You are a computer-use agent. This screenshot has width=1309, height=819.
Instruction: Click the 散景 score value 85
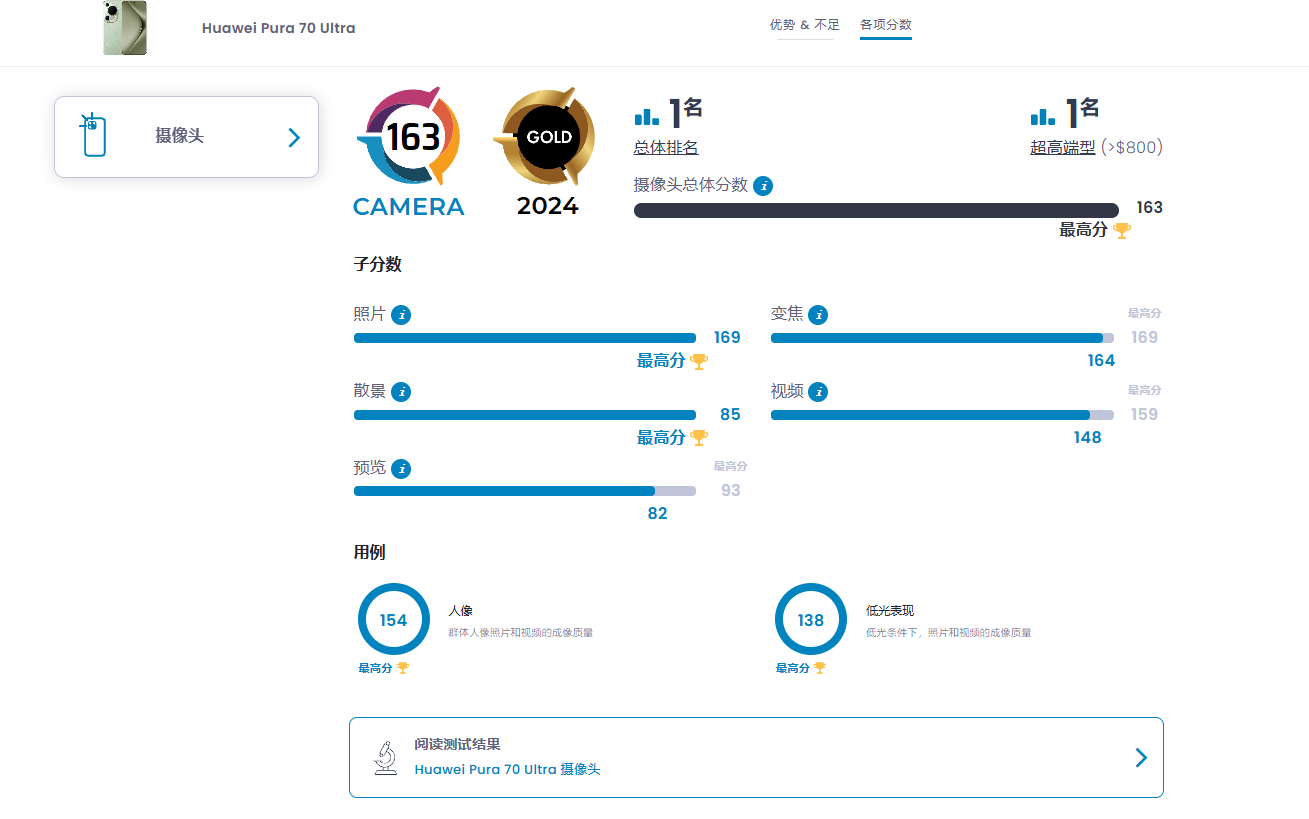coord(730,415)
